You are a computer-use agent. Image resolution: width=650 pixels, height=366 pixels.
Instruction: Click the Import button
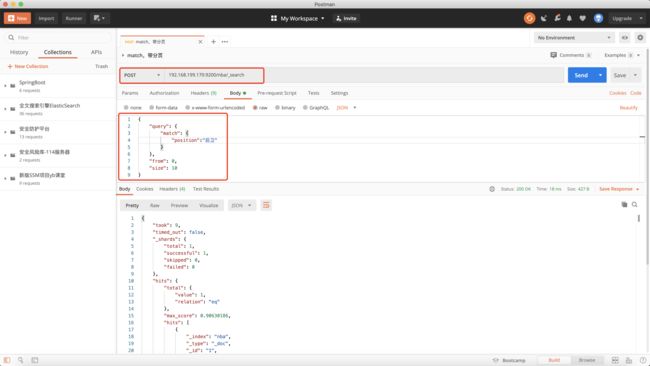(x=46, y=18)
